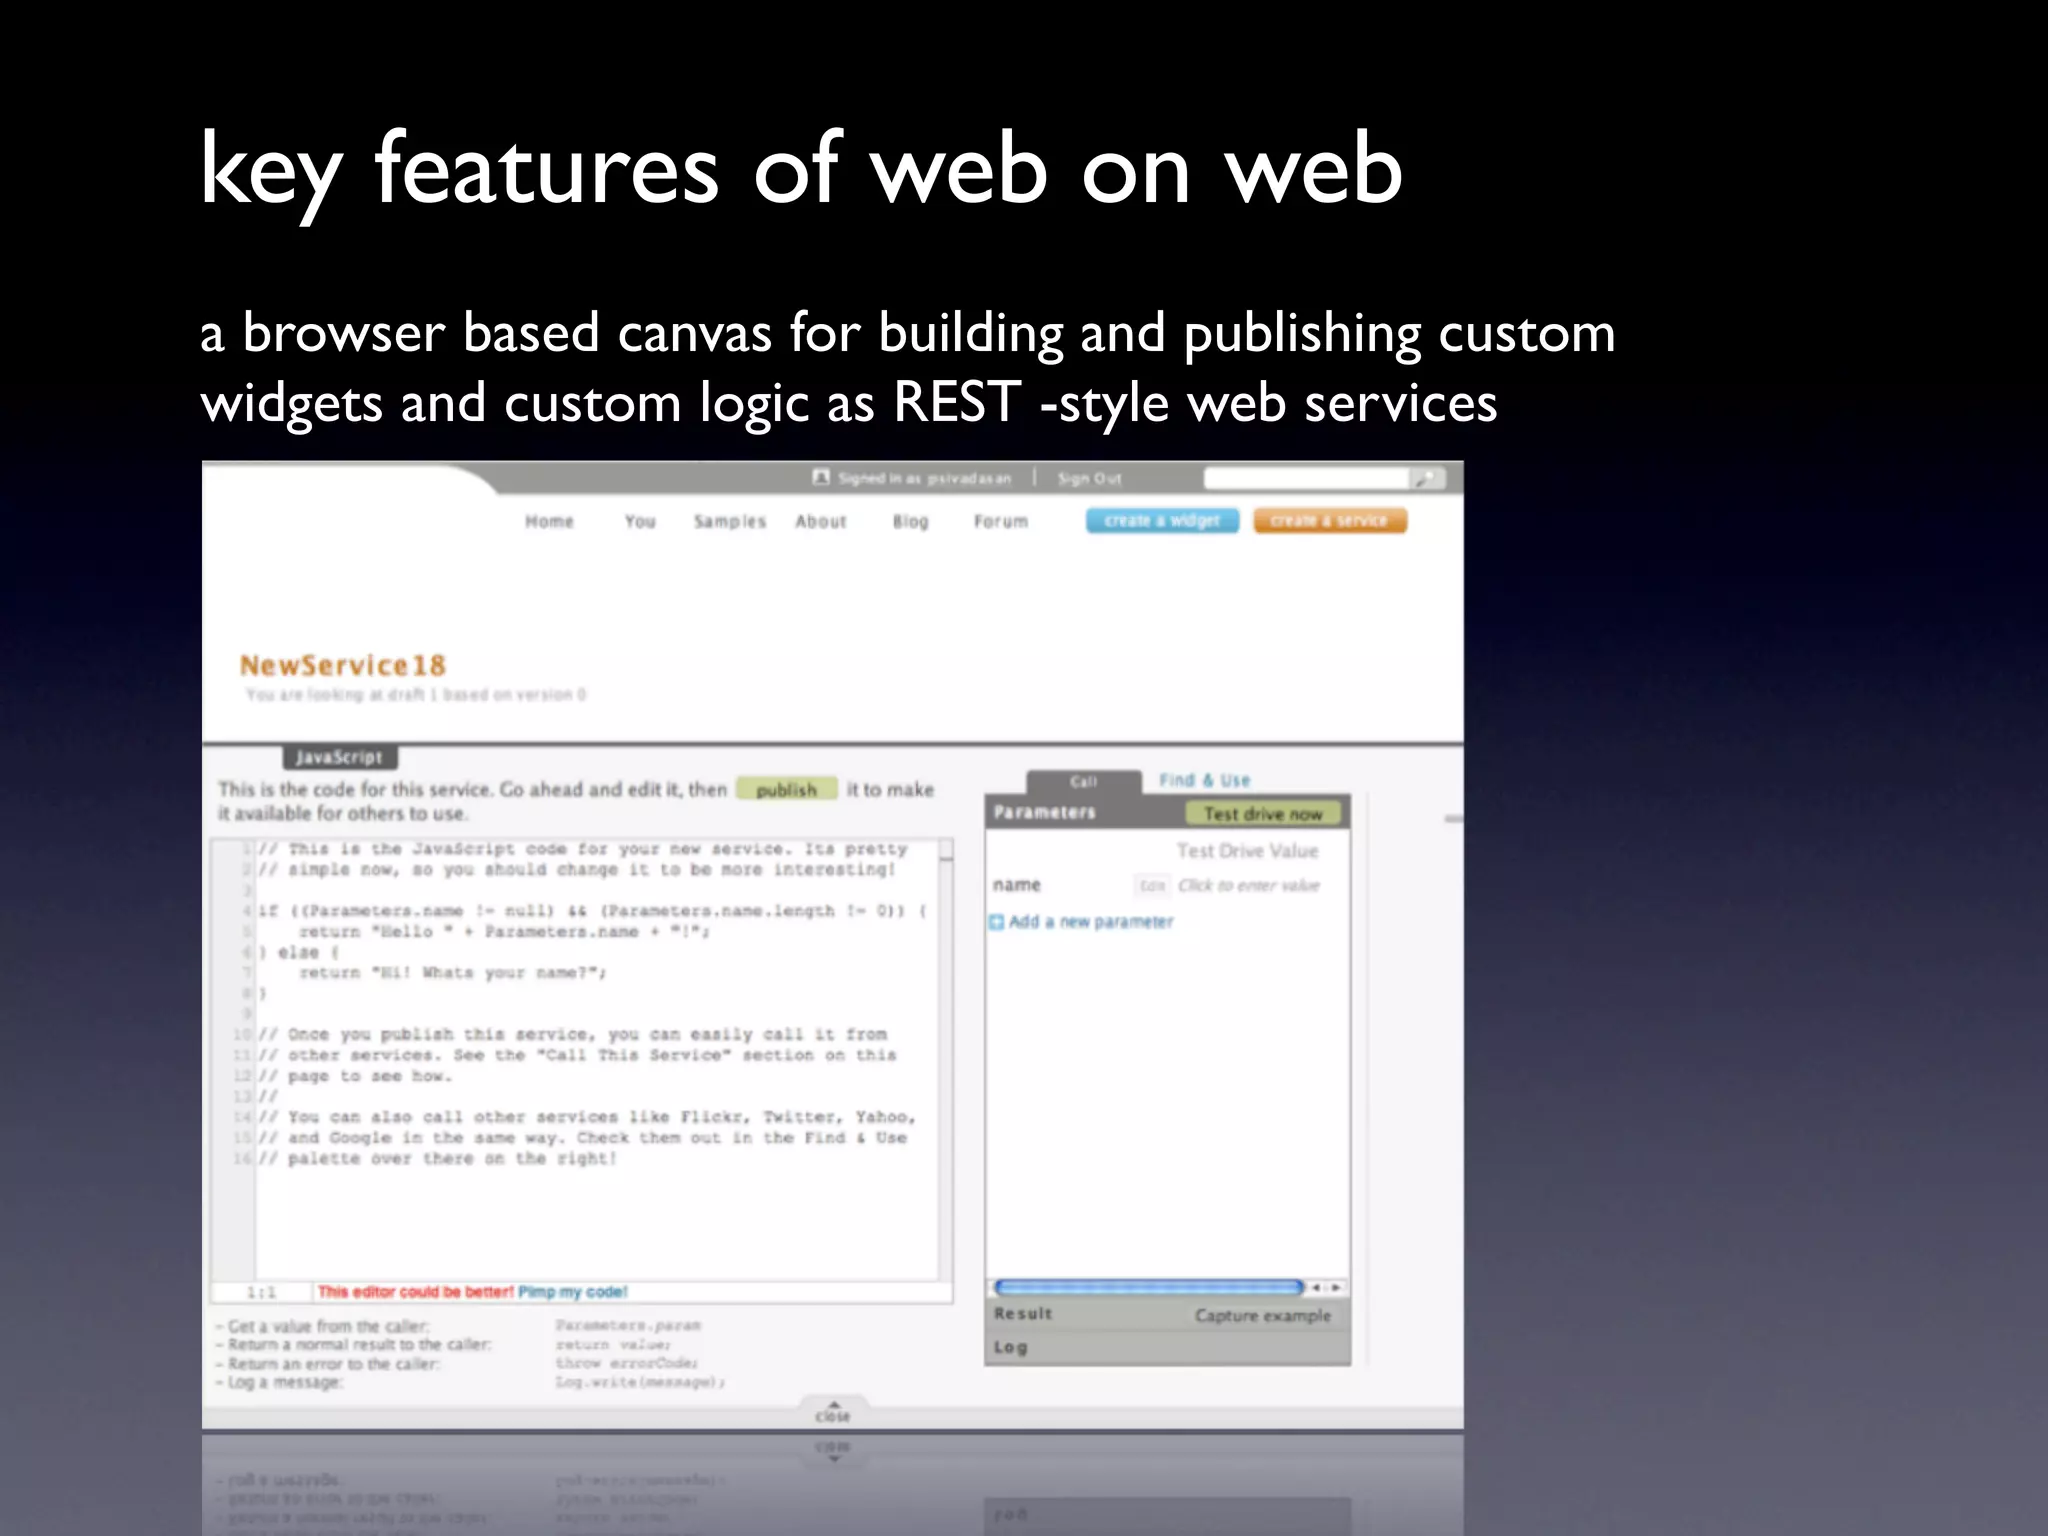The image size is (2048, 1536).
Task: Click the Capture example button
Action: click(x=1263, y=1316)
